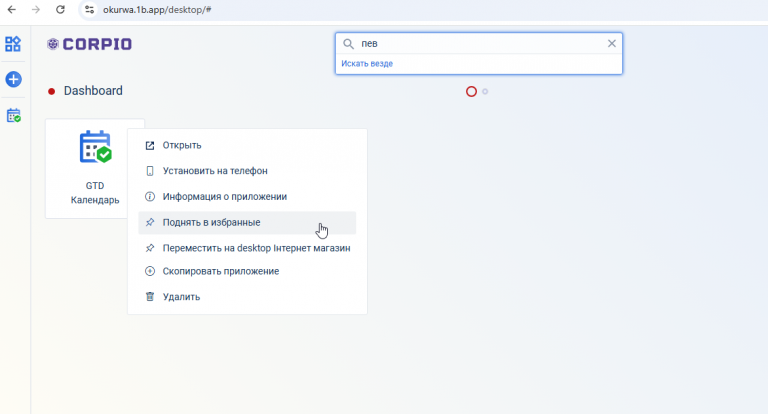Choose "Поднять в избранные" menu entry
The height and width of the screenshot is (414, 768).
(x=247, y=222)
